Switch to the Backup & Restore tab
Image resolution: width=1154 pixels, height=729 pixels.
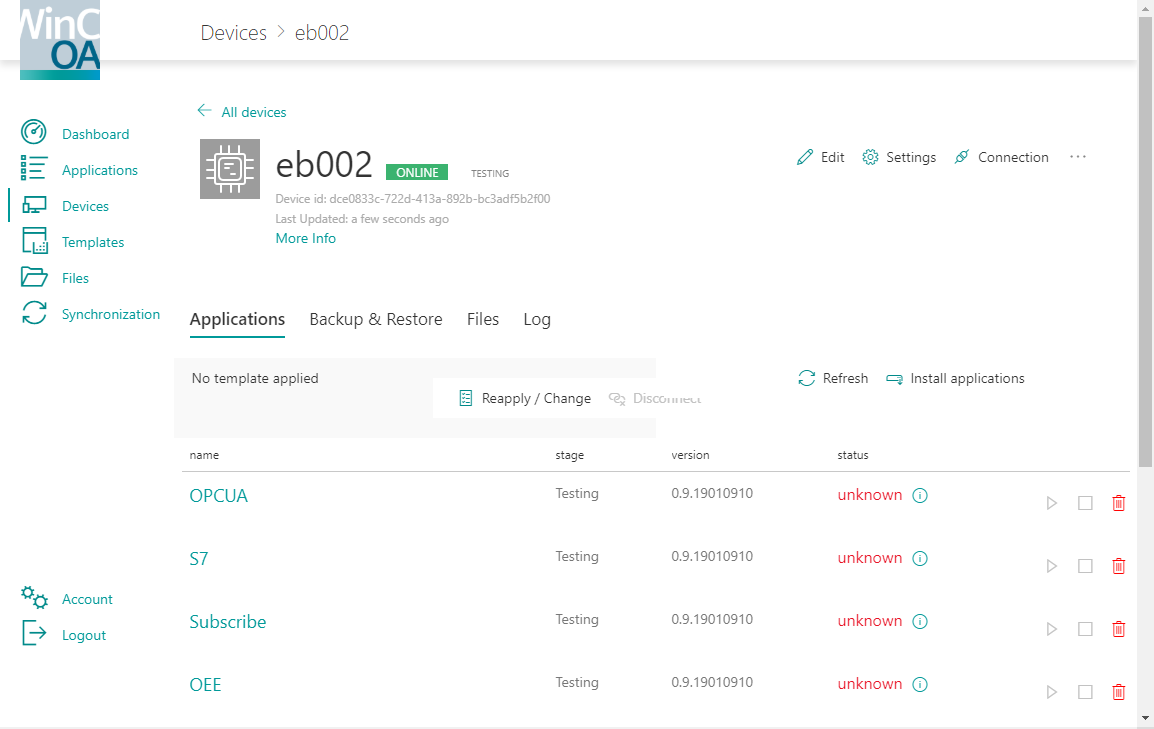(x=375, y=319)
